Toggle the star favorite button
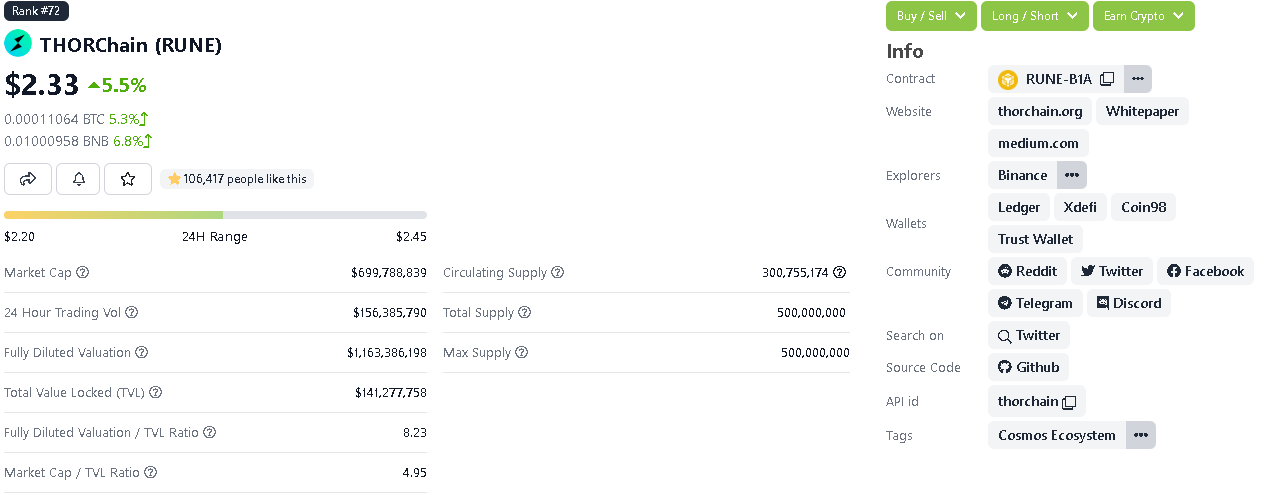 click(x=128, y=179)
